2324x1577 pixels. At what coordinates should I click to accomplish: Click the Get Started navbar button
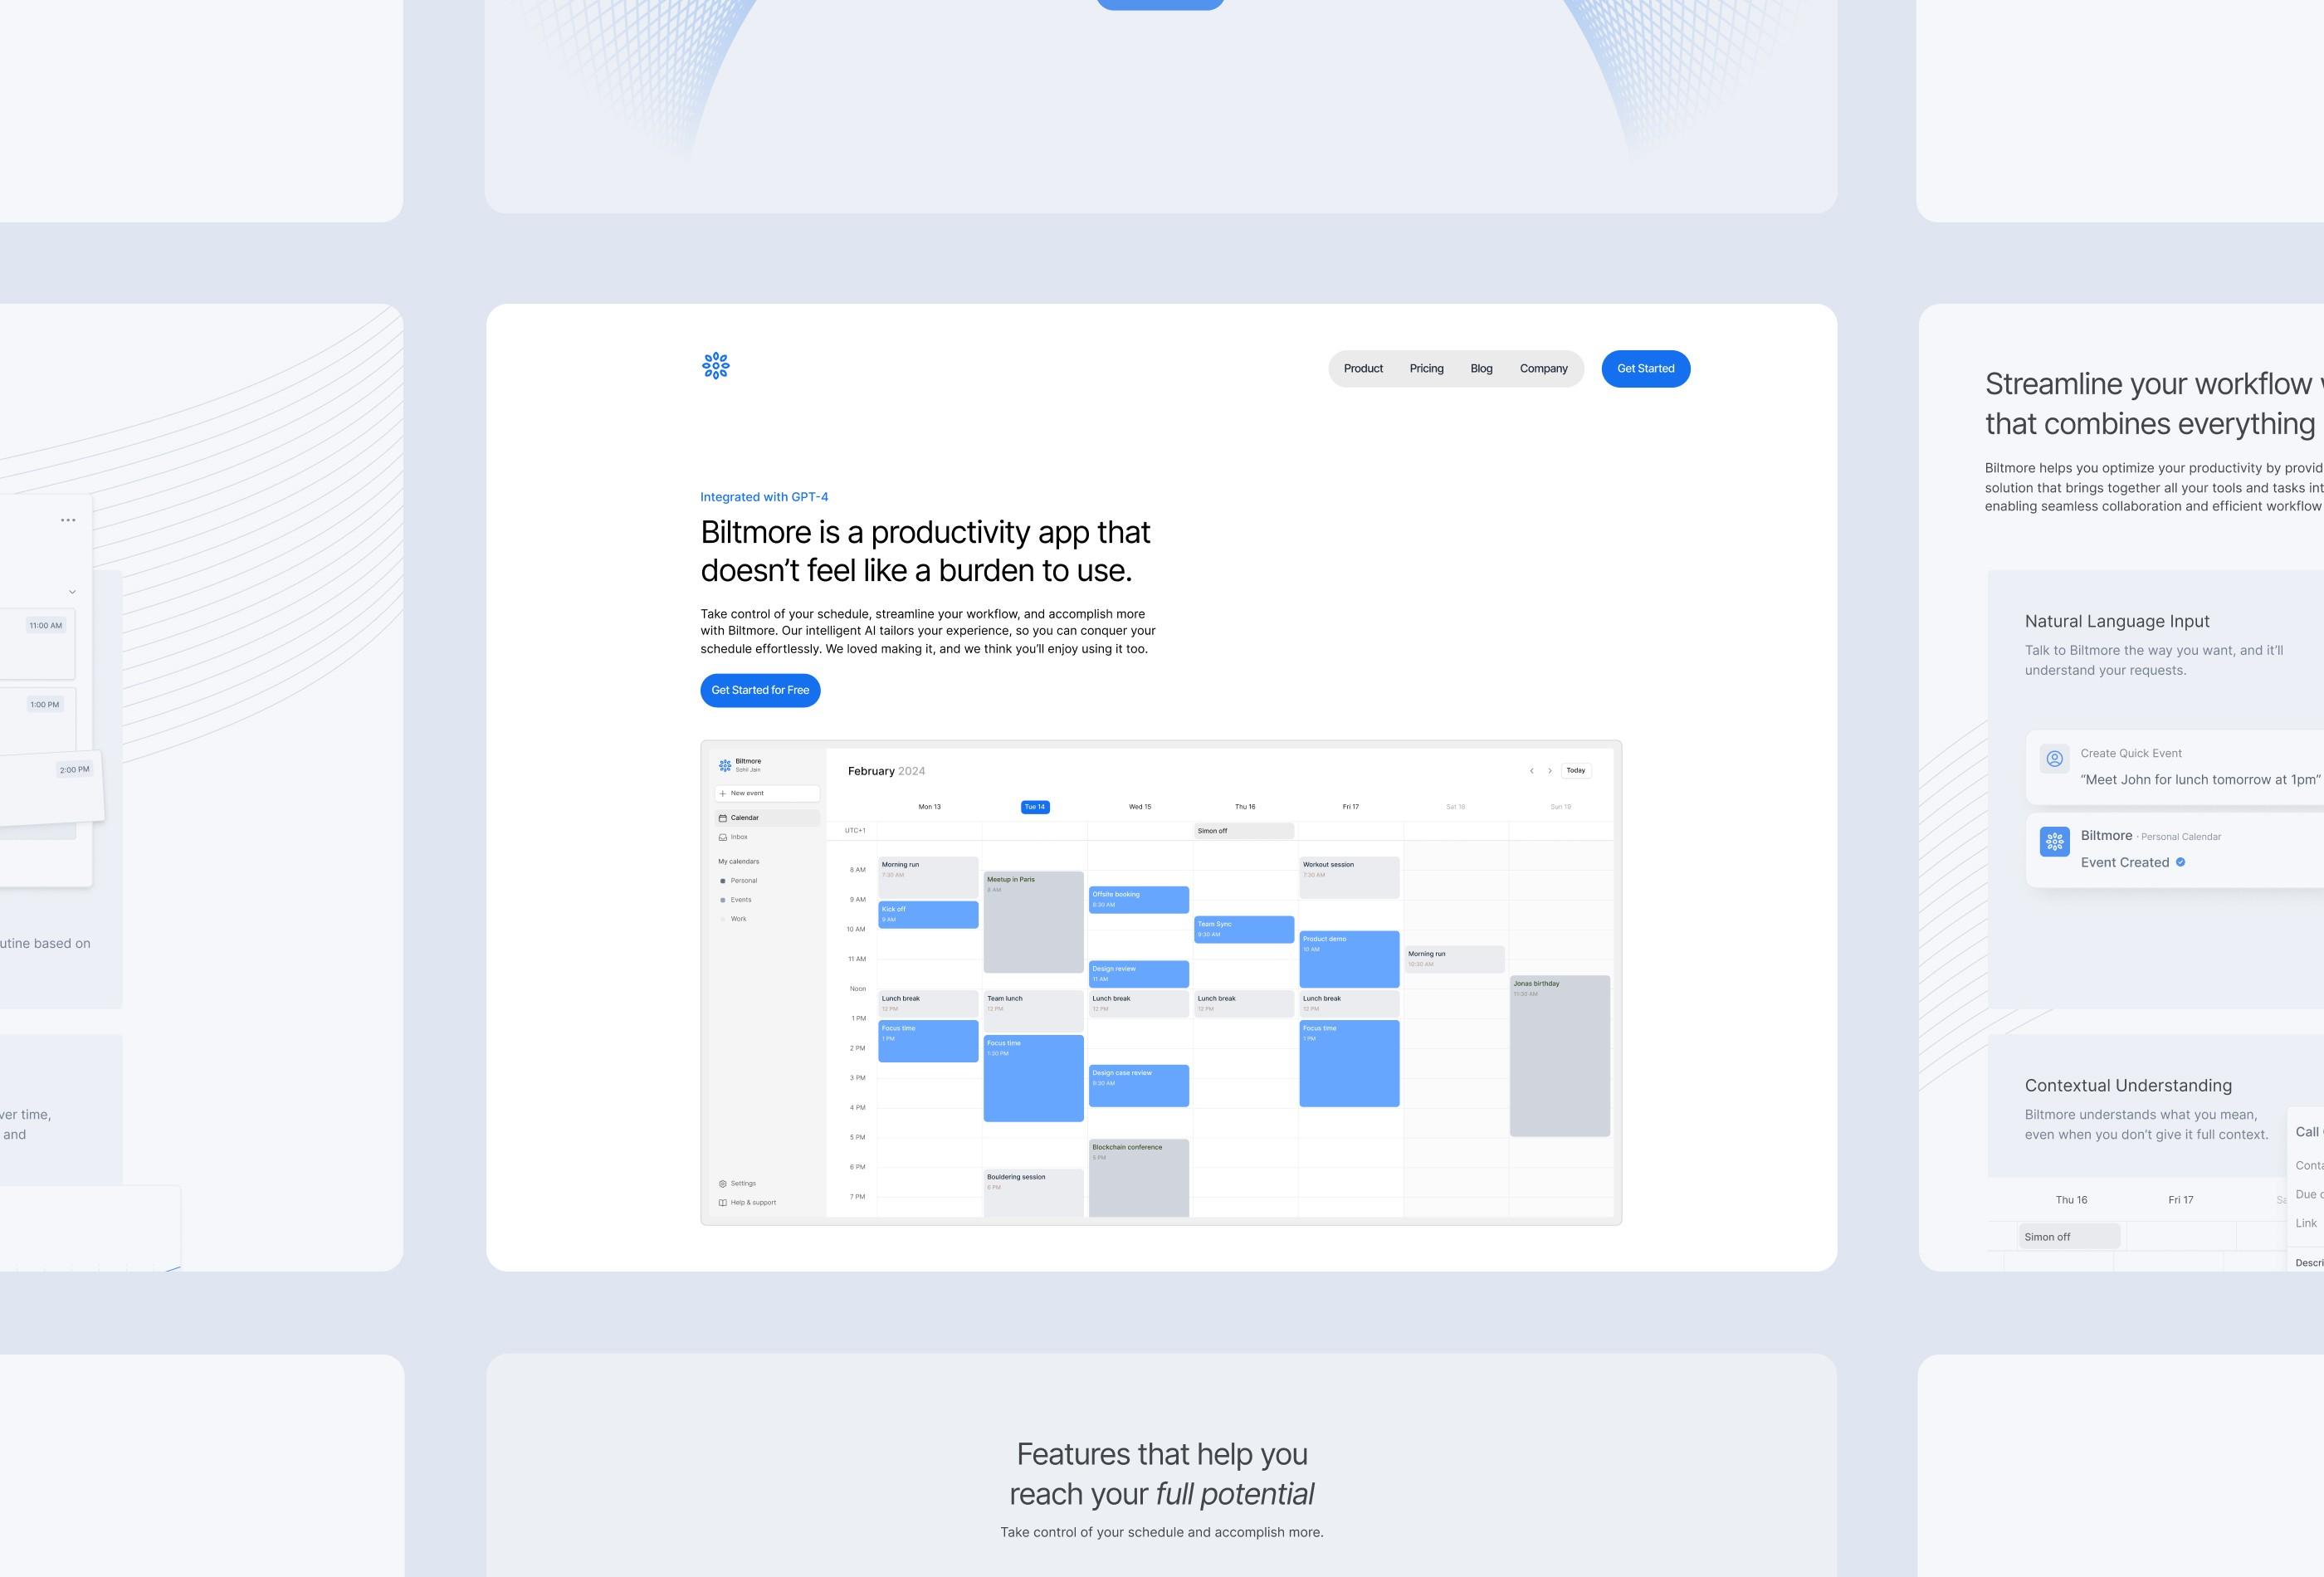(x=1645, y=368)
